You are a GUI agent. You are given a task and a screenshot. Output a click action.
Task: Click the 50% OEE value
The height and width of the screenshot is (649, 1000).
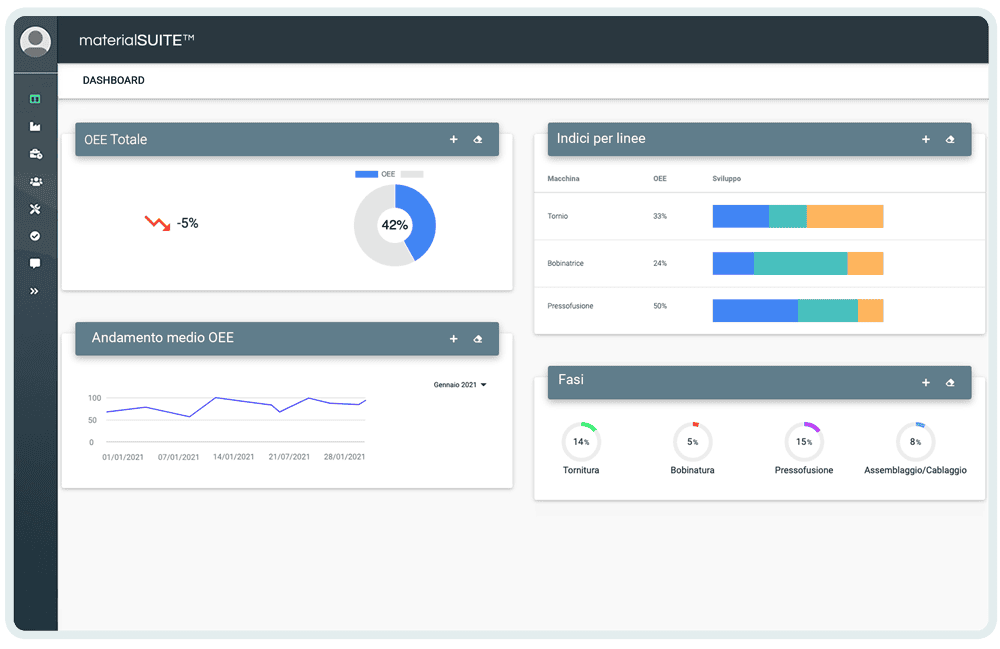(x=659, y=307)
